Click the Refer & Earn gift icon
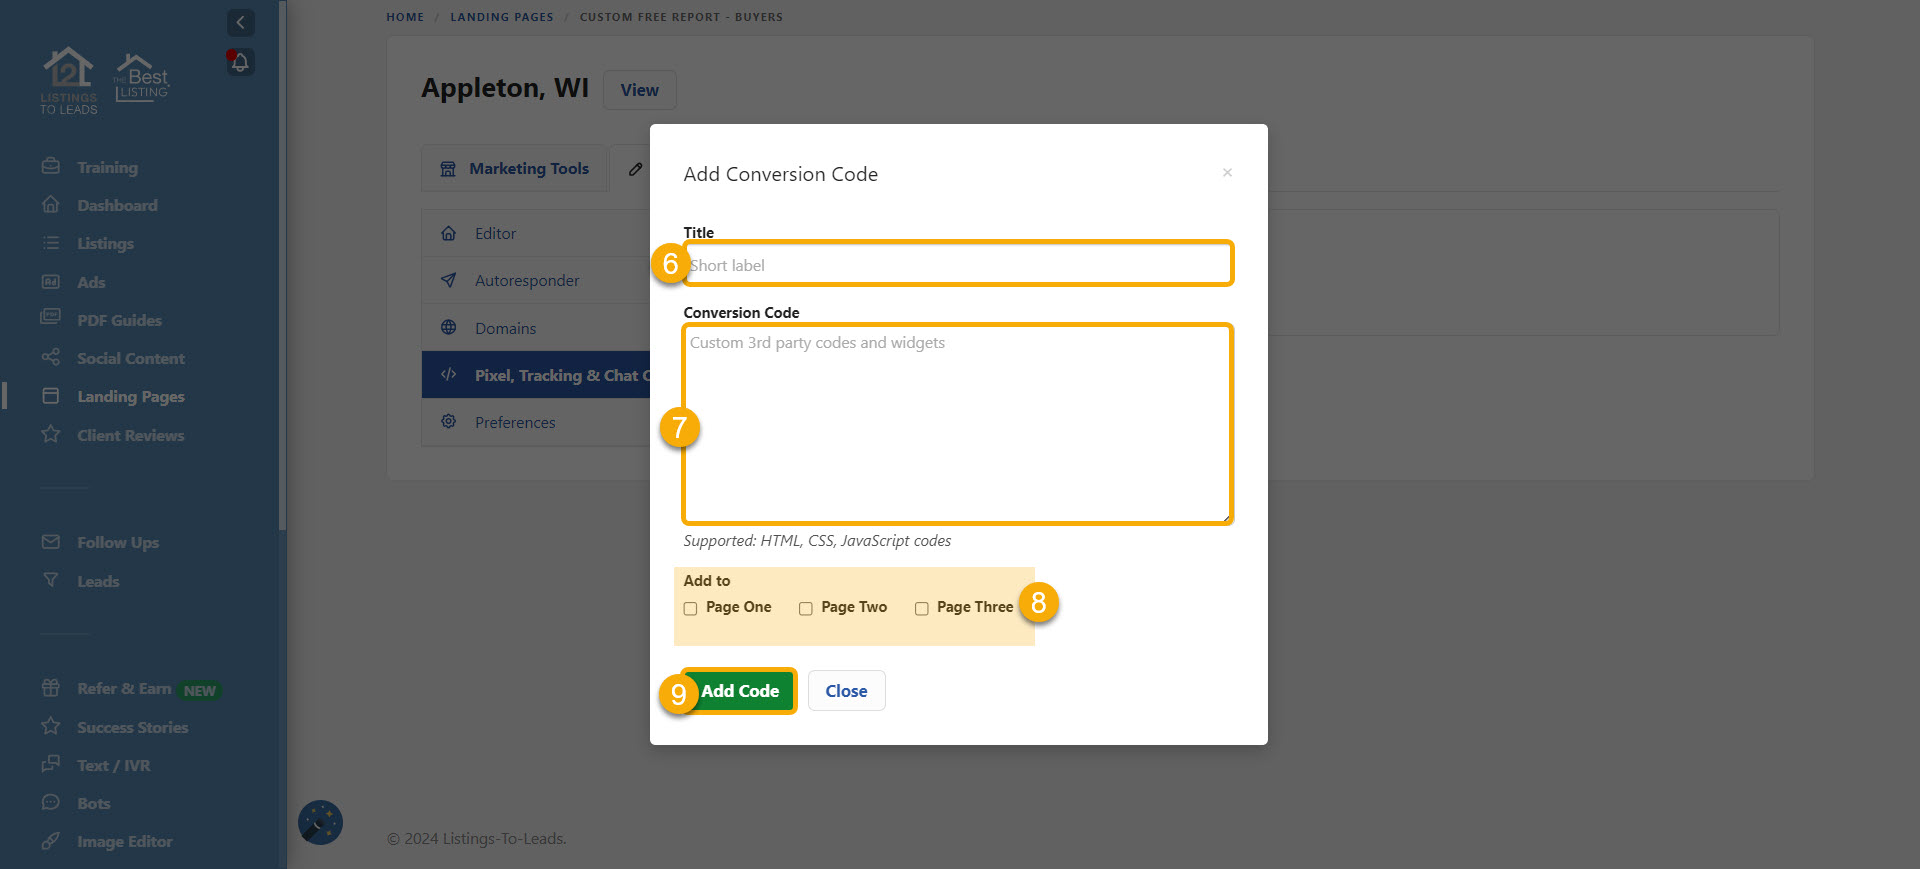This screenshot has width=1920, height=869. 51,688
